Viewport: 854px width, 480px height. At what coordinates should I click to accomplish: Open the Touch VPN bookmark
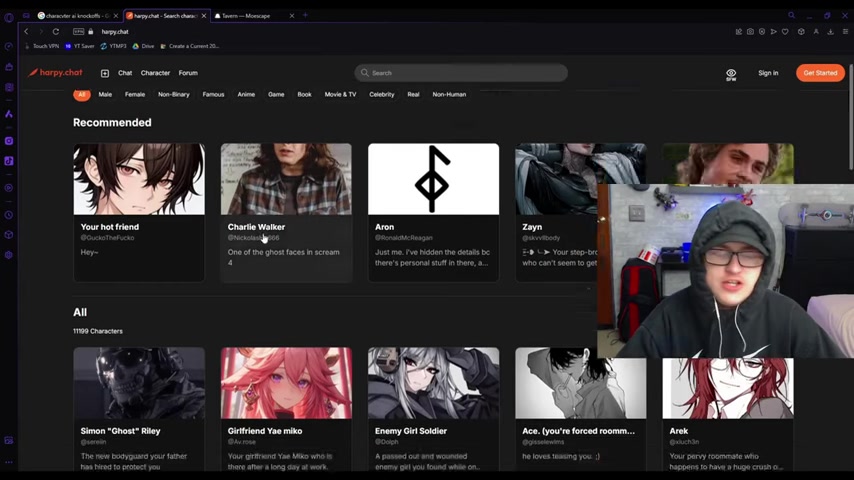point(42,46)
